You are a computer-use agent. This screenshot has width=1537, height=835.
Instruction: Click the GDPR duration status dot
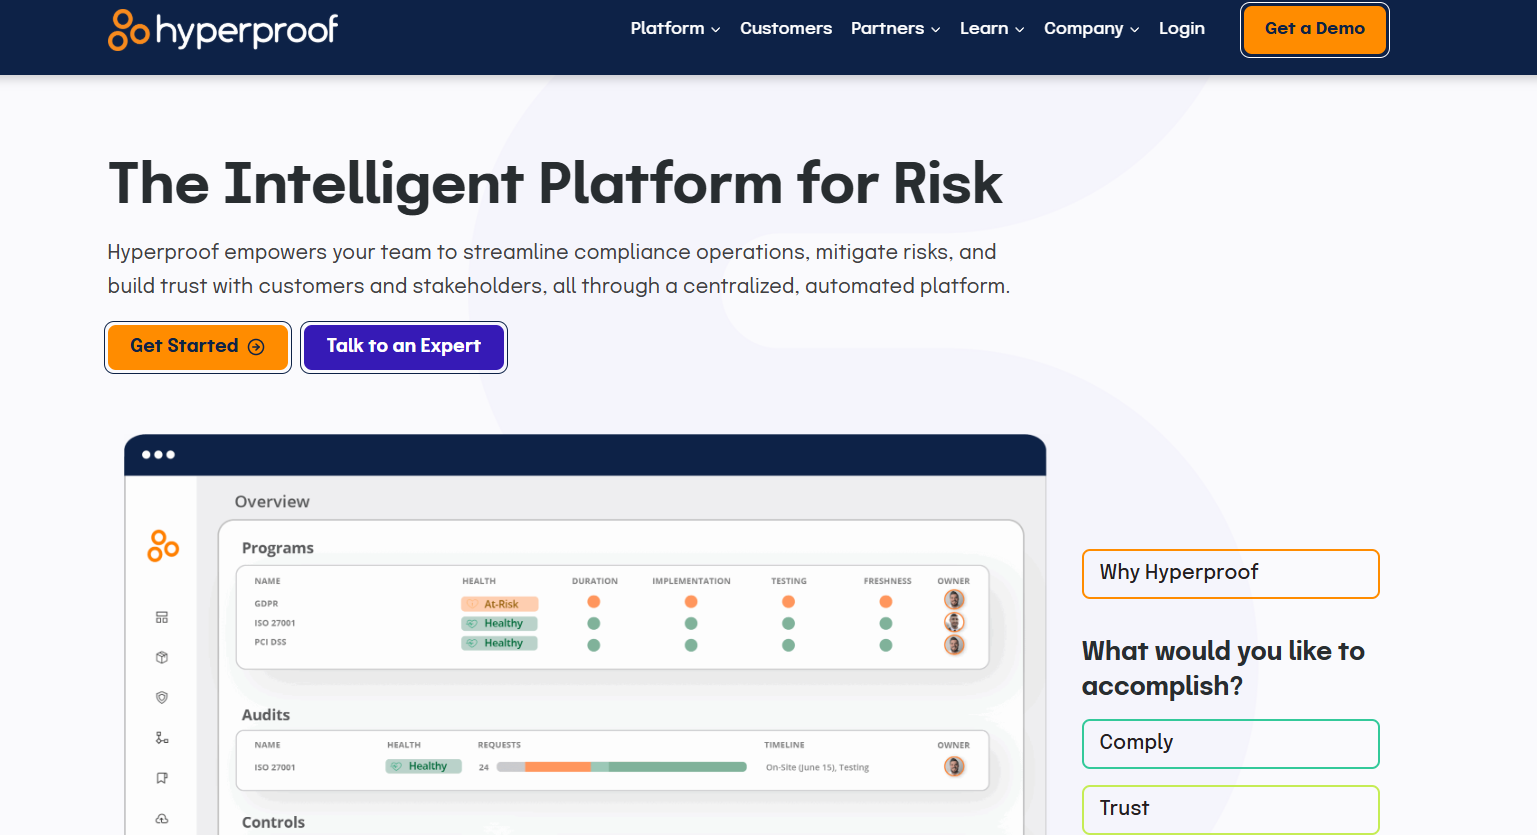coord(594,602)
